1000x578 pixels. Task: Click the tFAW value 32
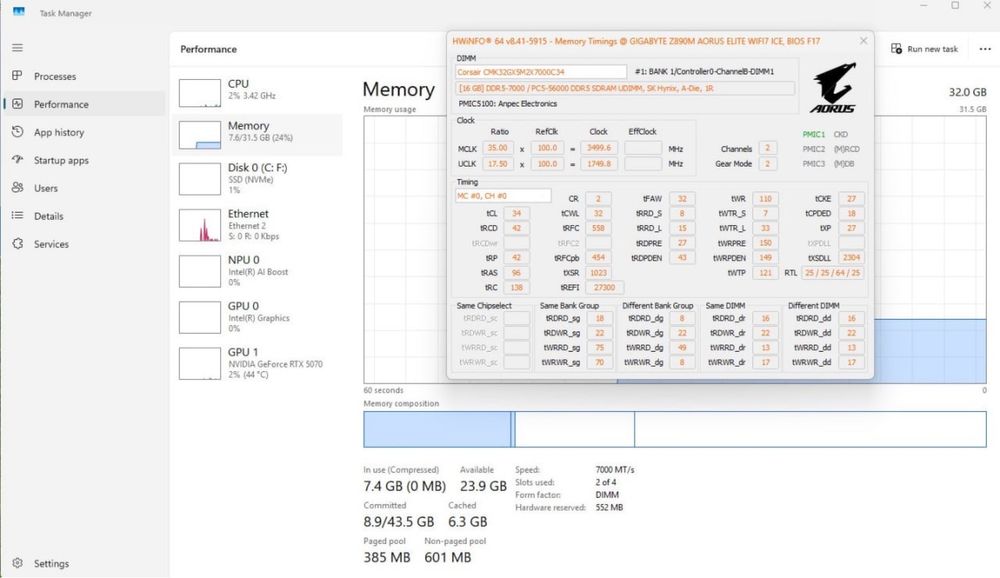(682, 199)
